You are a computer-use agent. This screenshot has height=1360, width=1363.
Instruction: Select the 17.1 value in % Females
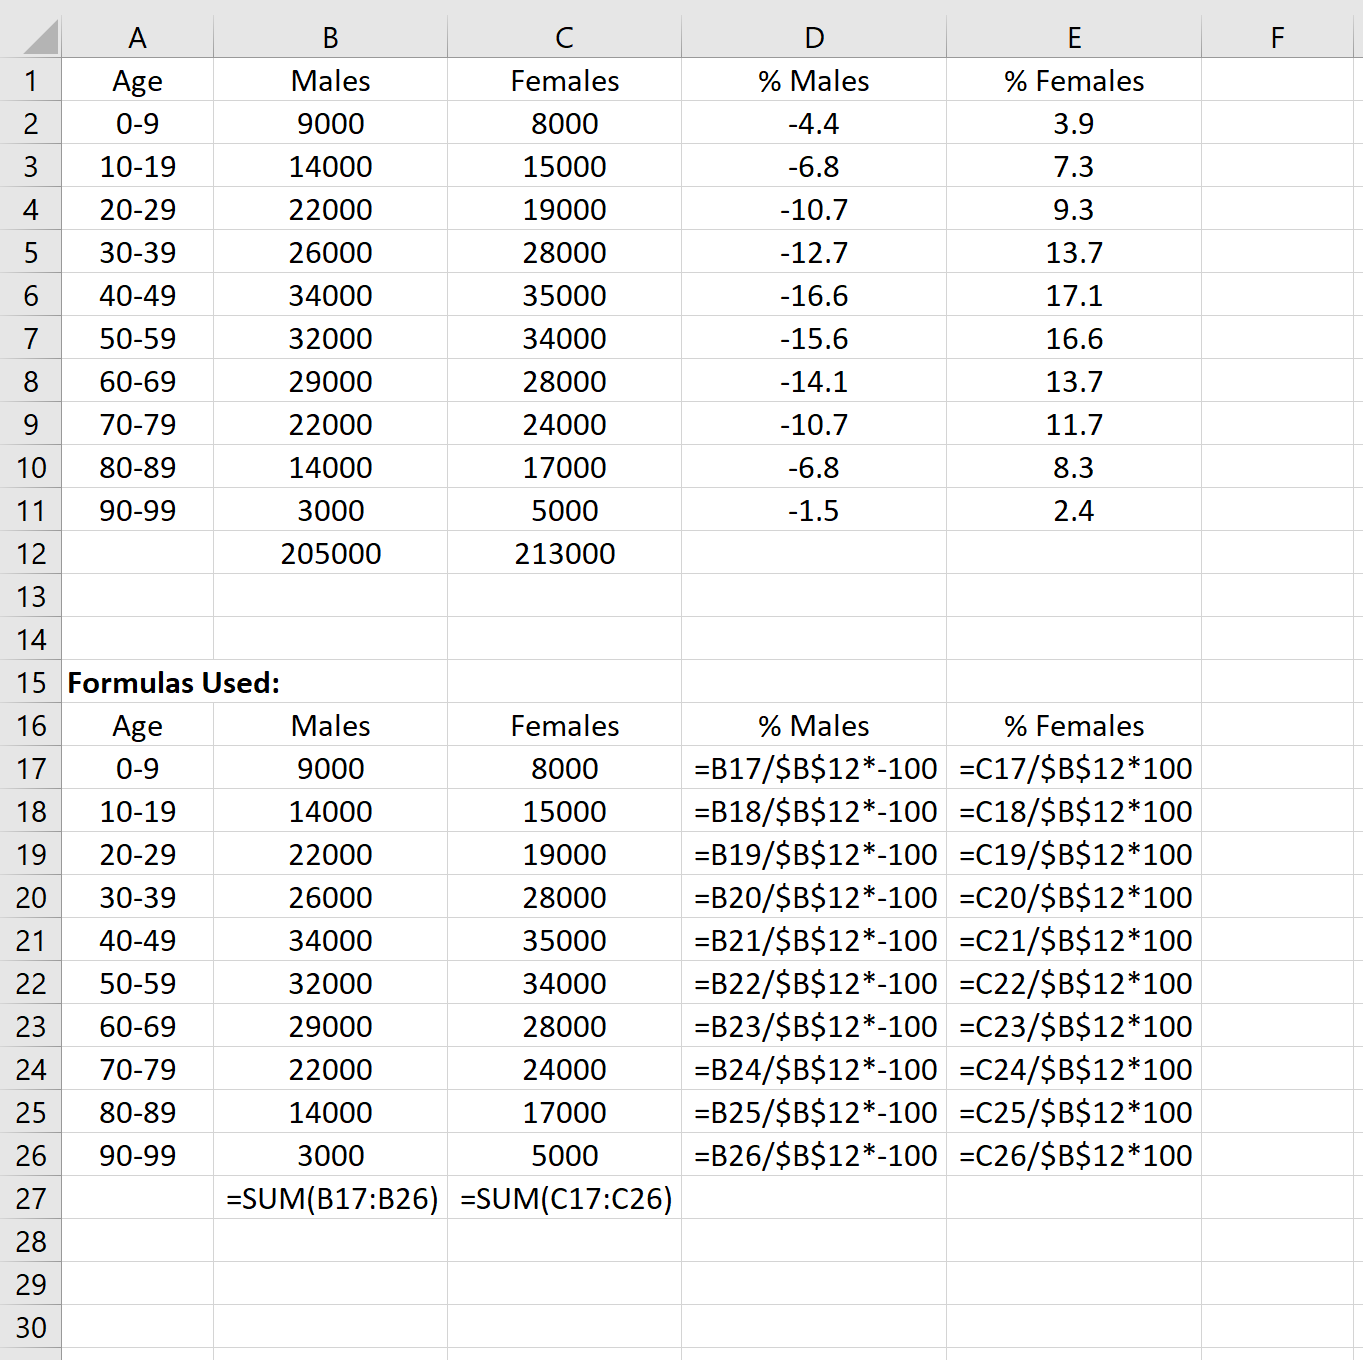(x=1074, y=295)
